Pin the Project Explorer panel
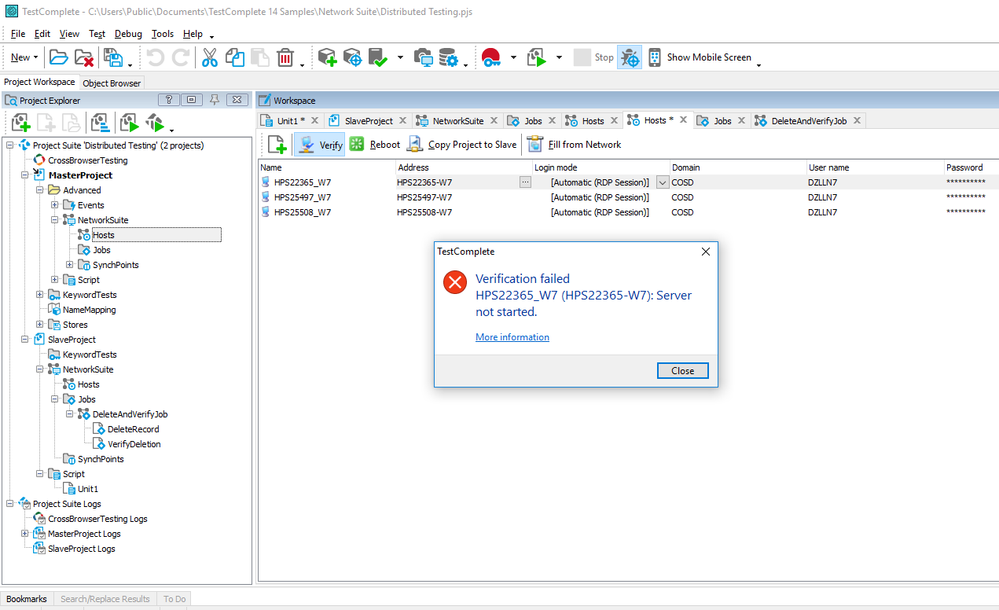The width and height of the screenshot is (999, 610). click(x=214, y=100)
